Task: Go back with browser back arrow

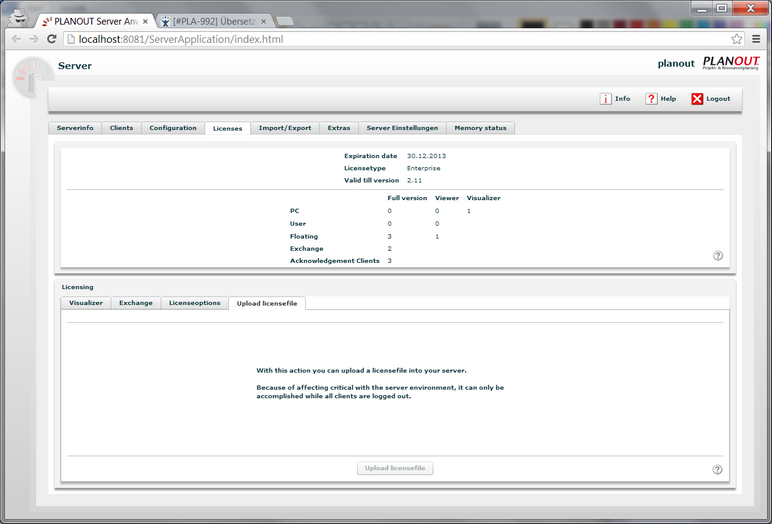Action: tap(16, 39)
